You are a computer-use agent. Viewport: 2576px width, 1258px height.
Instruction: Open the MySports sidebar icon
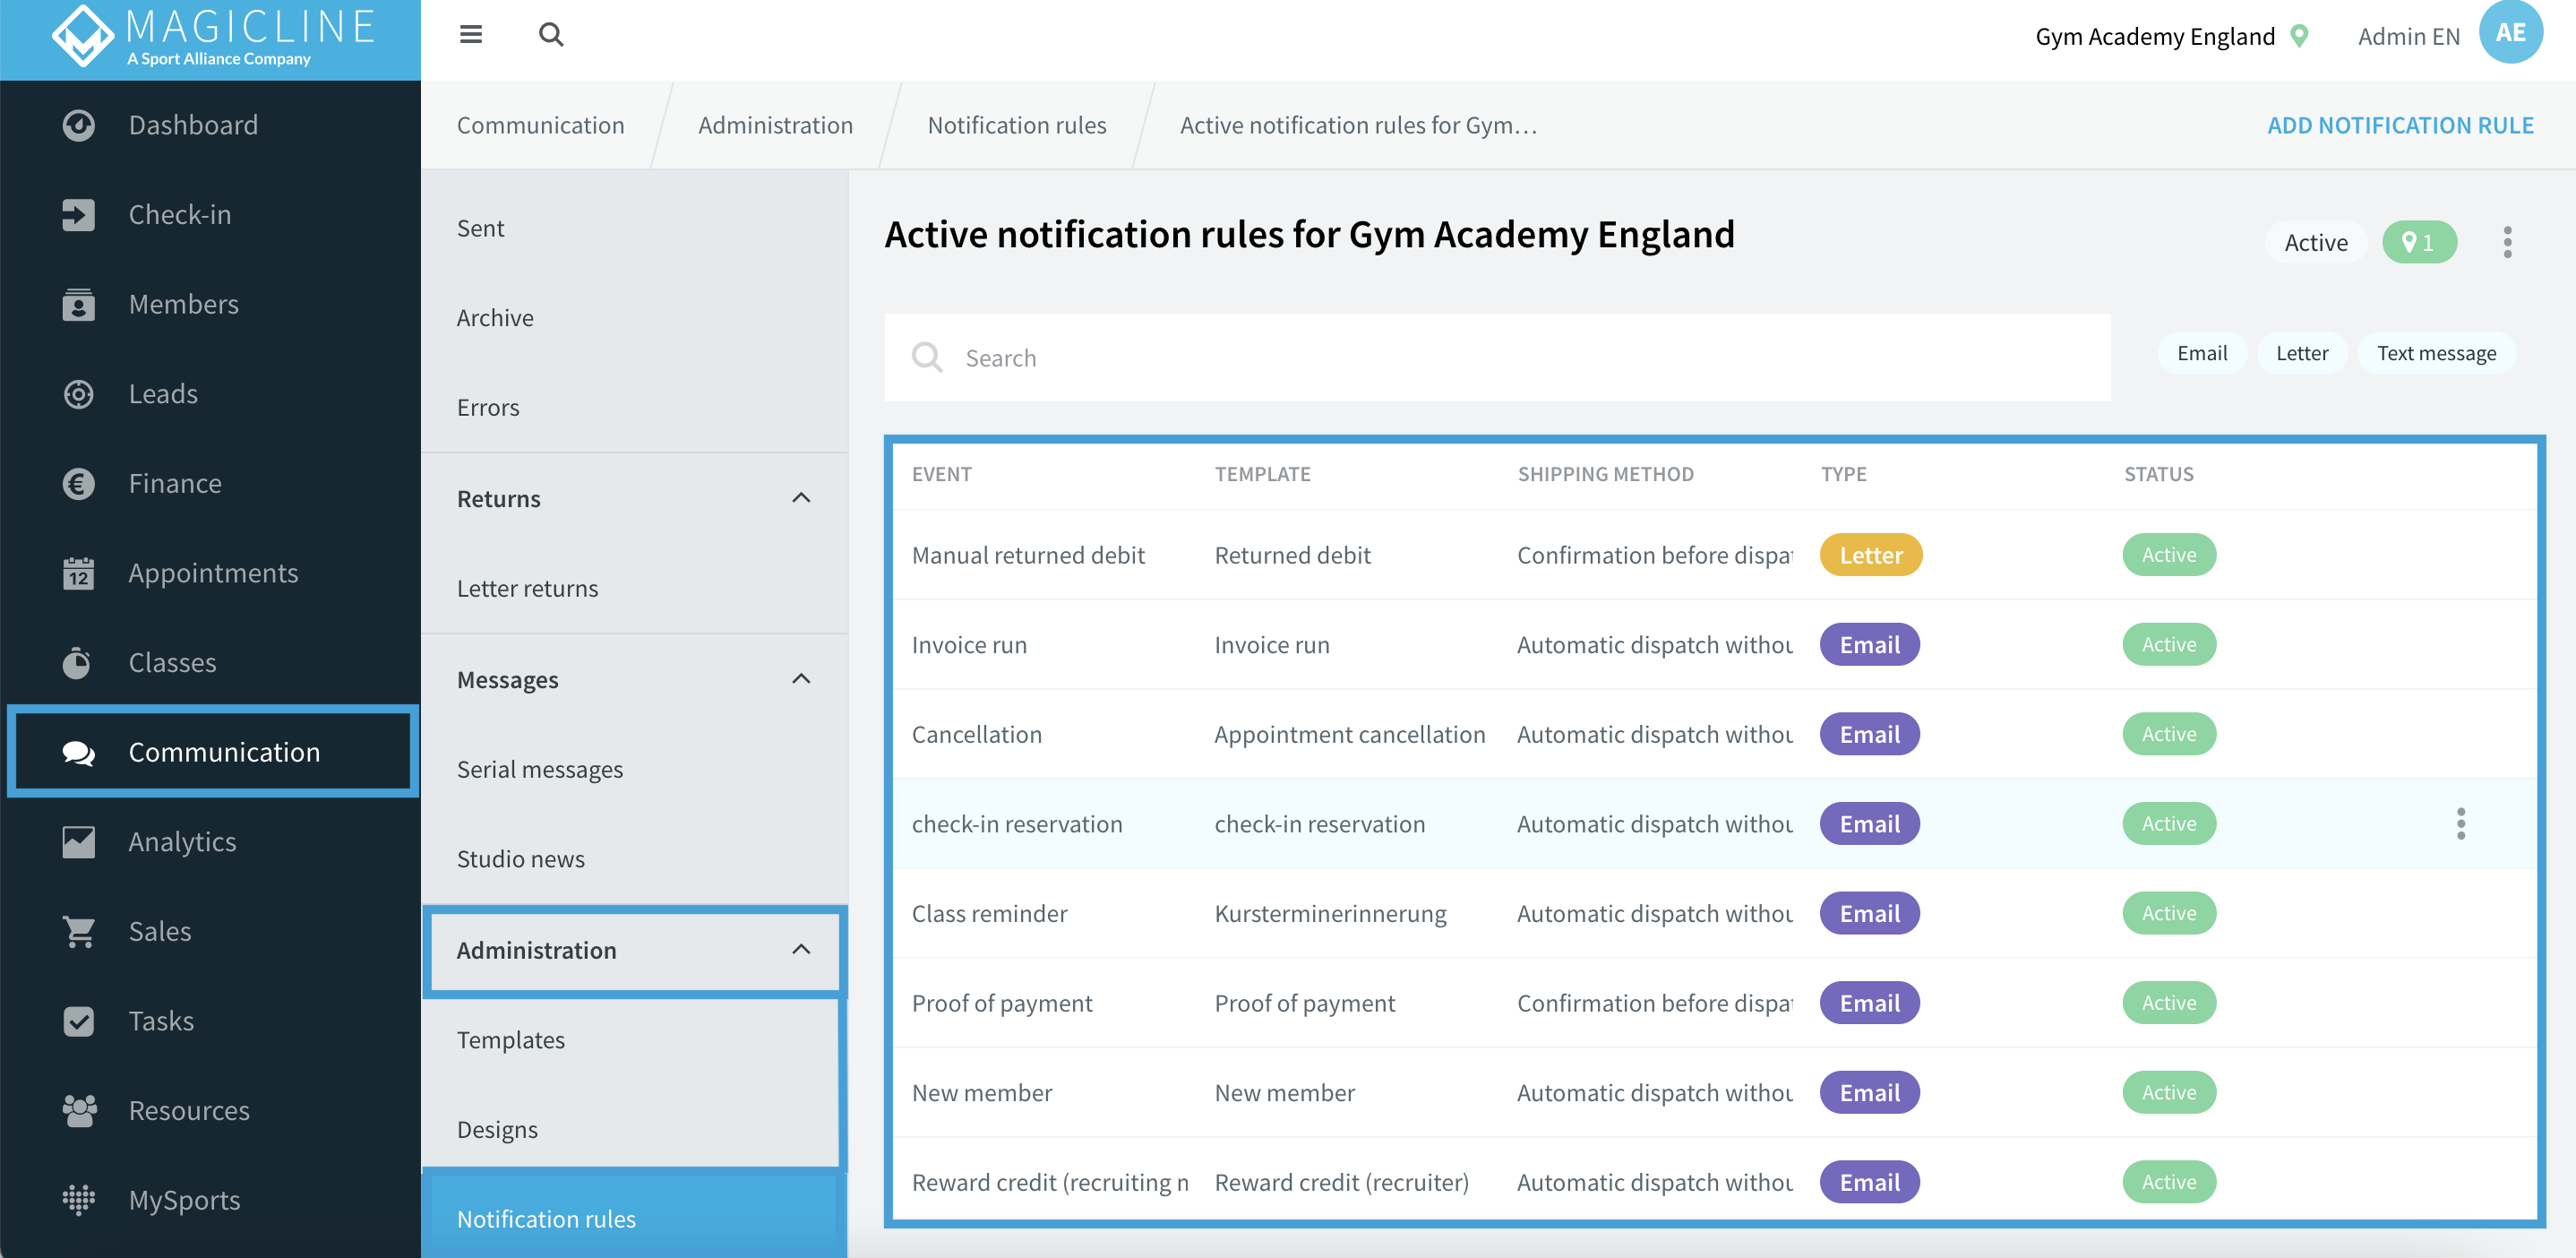pyautogui.click(x=78, y=1199)
